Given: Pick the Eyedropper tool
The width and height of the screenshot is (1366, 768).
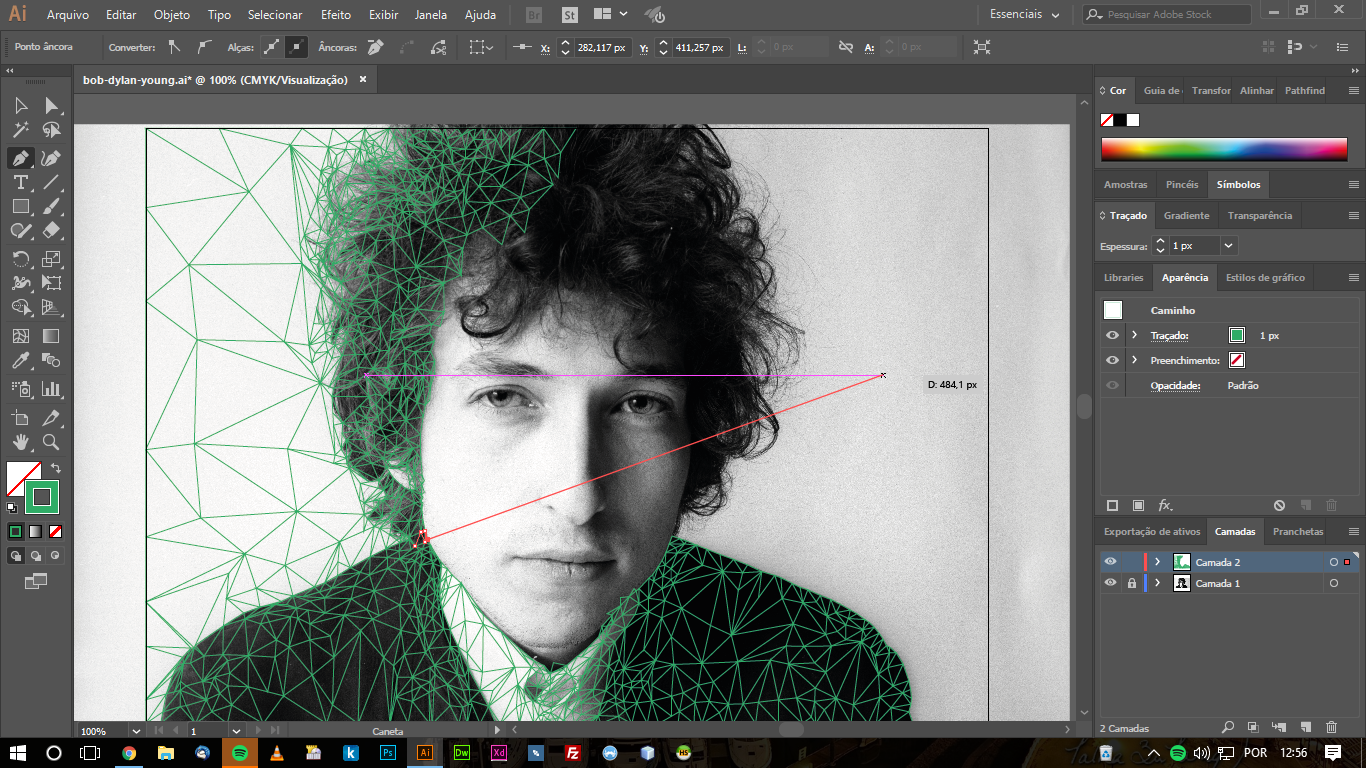Looking at the screenshot, I should click(x=20, y=361).
